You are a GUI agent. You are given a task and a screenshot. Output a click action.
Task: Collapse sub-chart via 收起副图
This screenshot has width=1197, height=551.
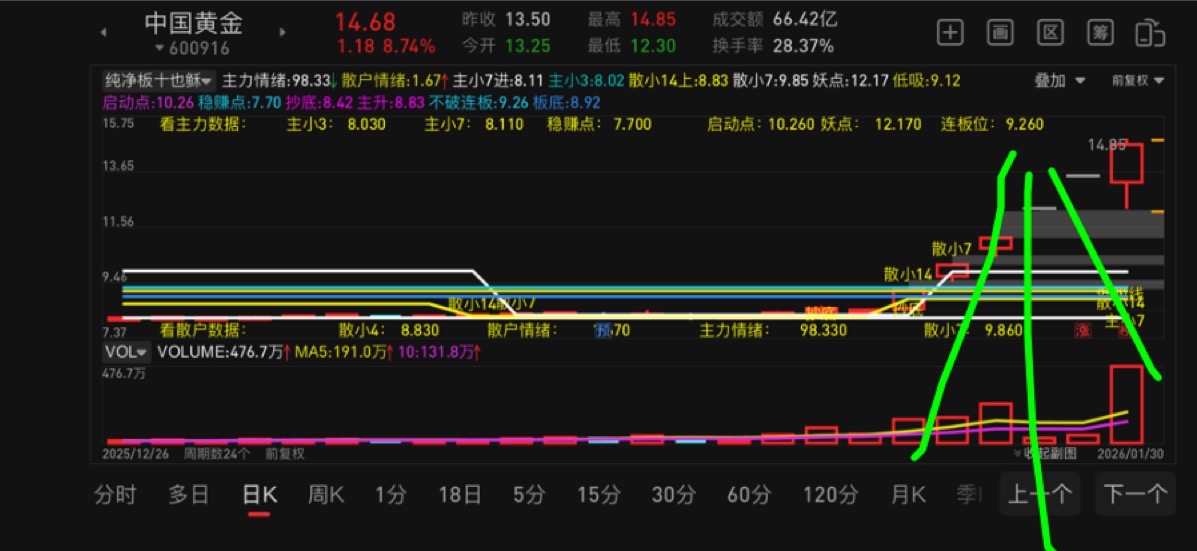click(1044, 453)
